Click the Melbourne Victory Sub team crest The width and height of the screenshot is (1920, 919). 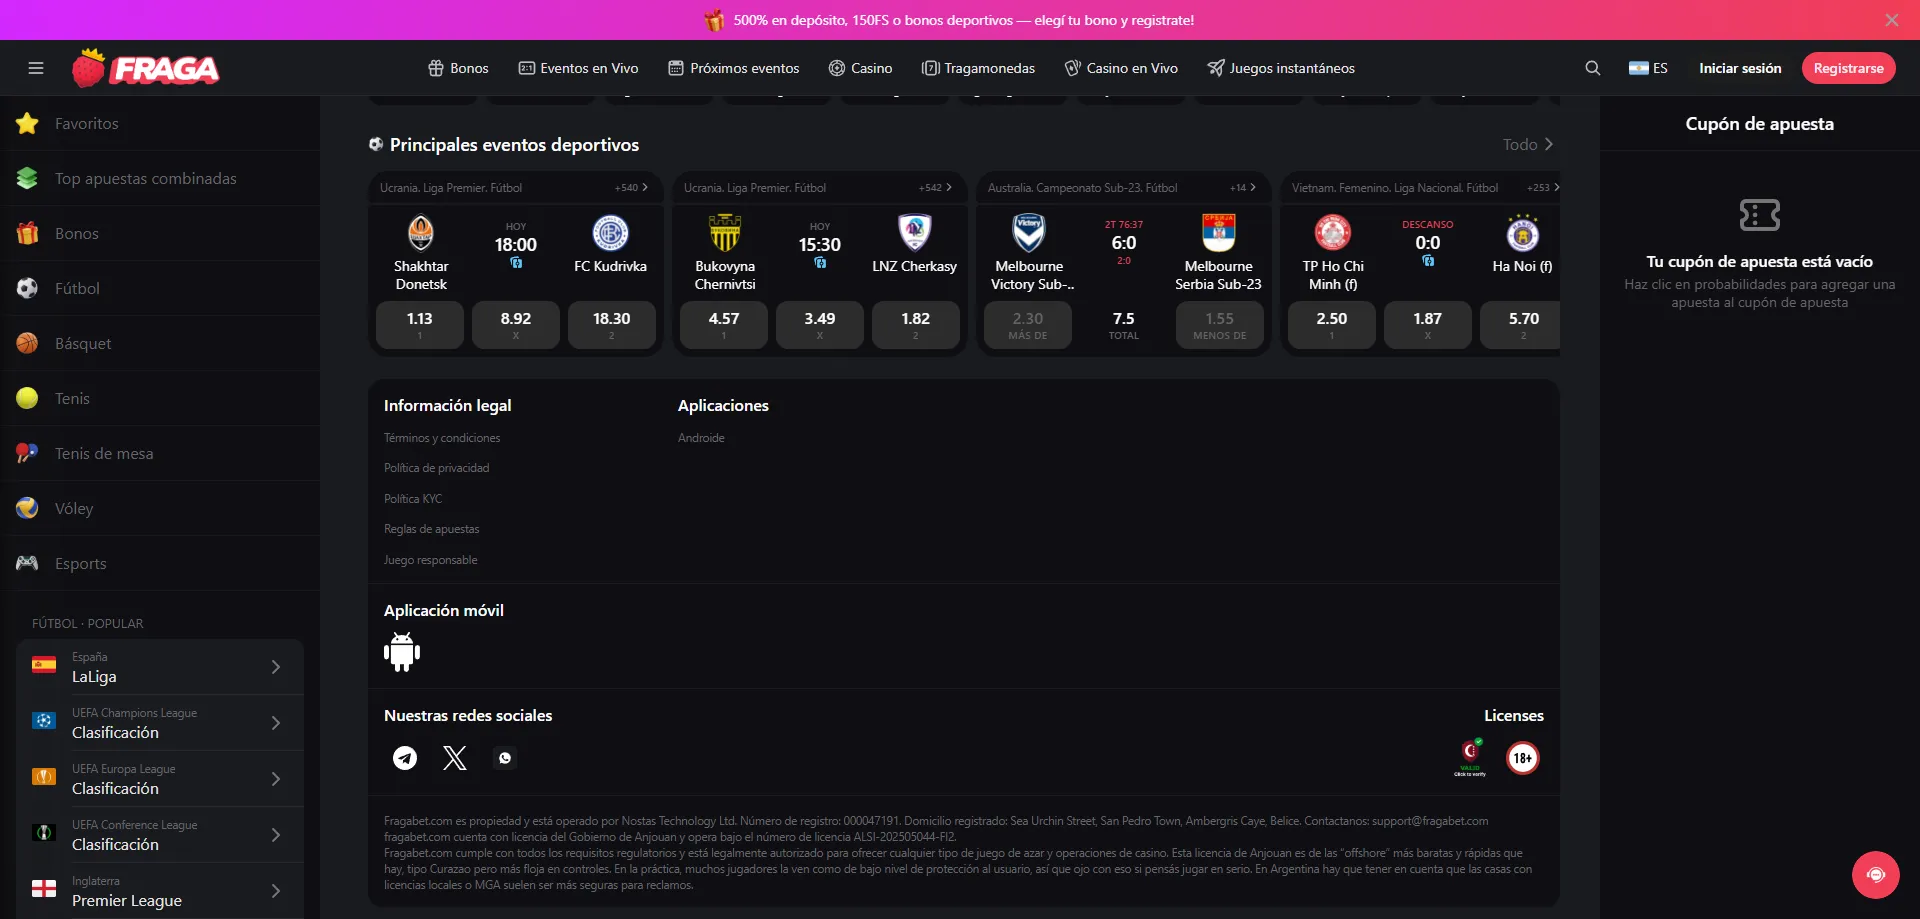pyautogui.click(x=1029, y=233)
